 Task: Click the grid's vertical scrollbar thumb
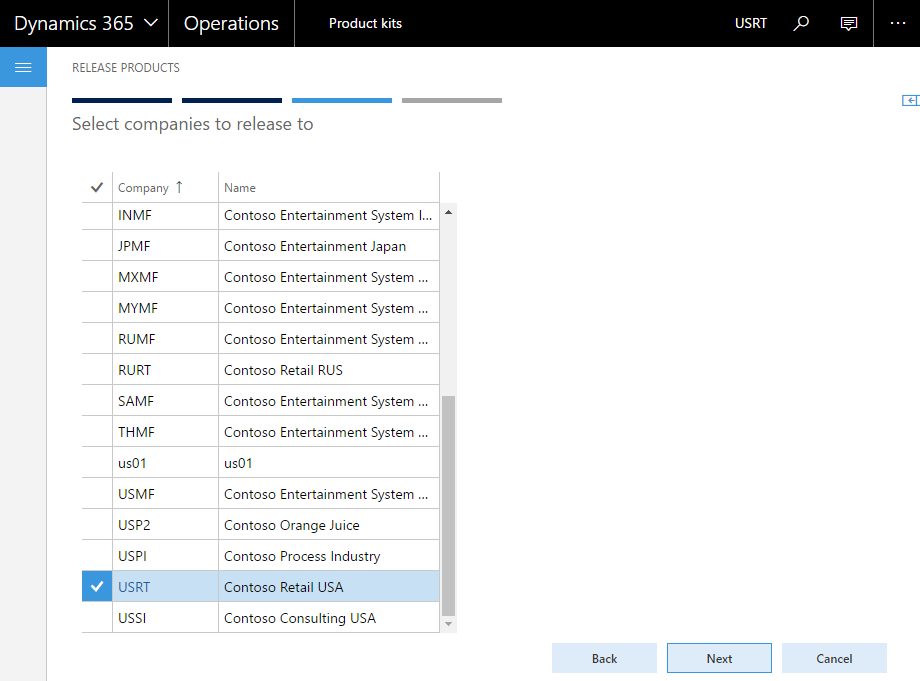click(448, 506)
